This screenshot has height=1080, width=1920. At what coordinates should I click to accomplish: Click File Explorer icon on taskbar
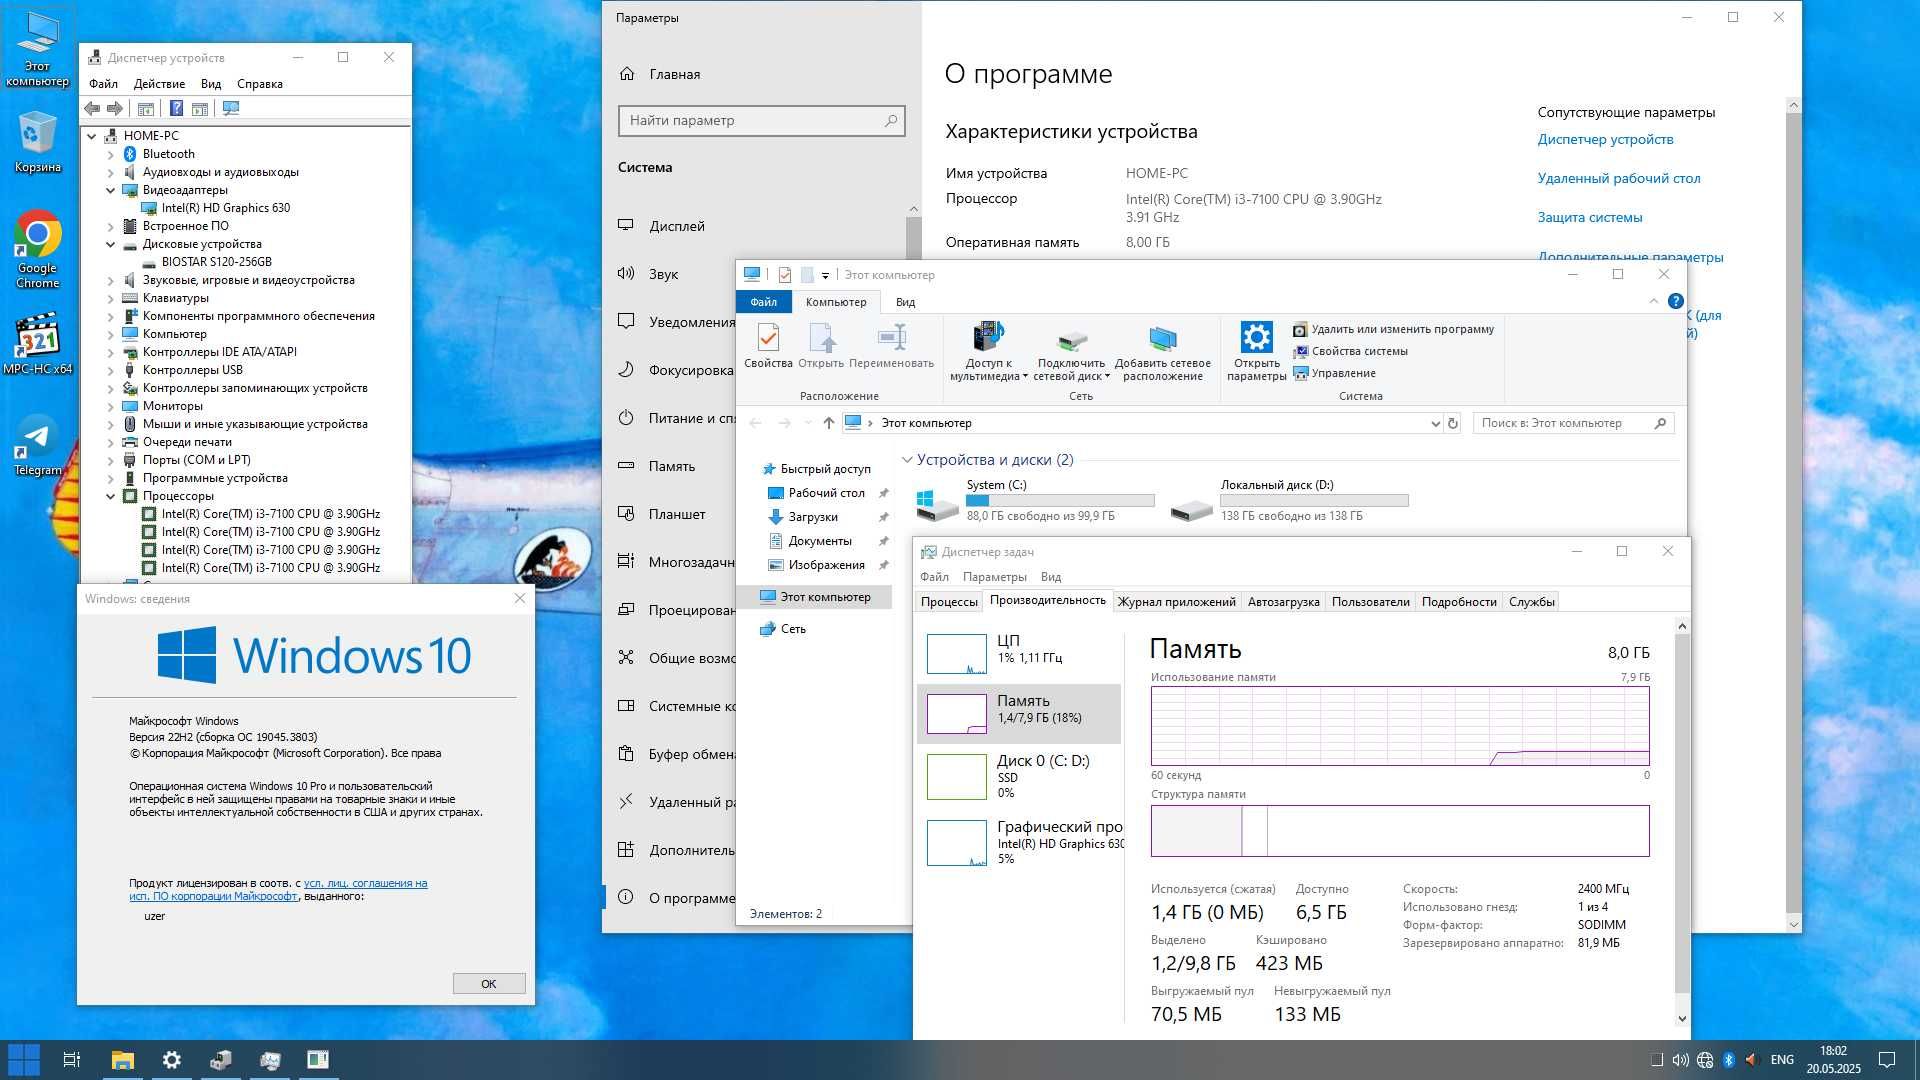pos(122,1059)
